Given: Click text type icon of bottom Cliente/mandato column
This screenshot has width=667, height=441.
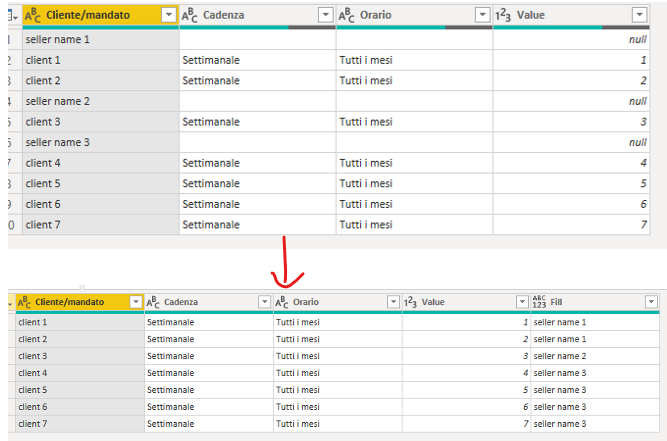Looking at the screenshot, I should (24, 302).
